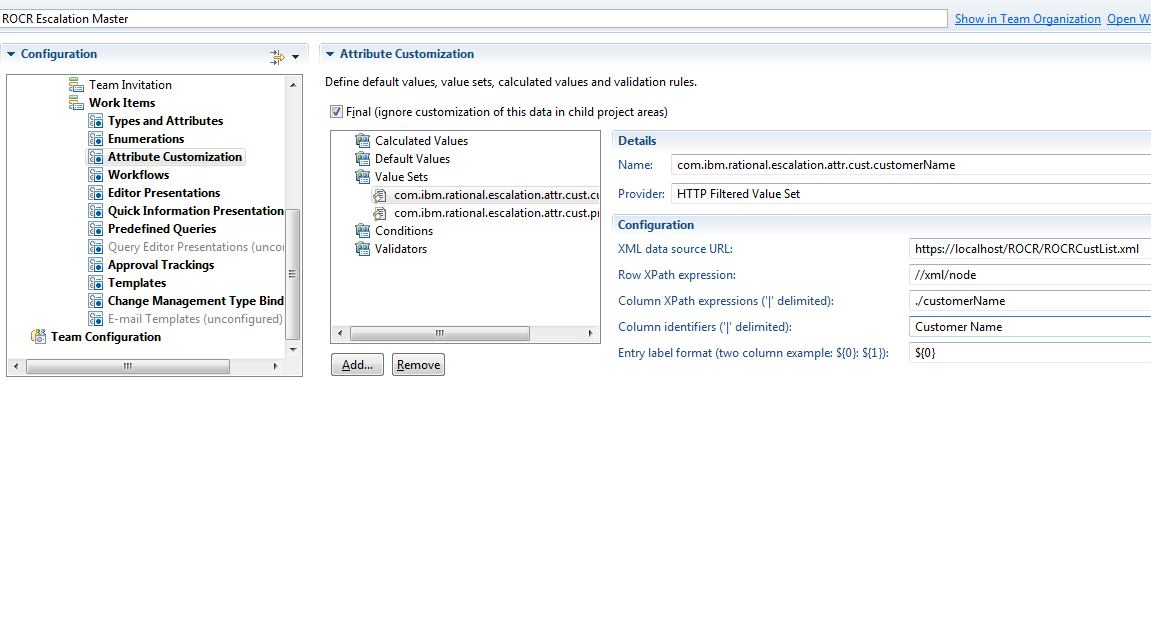The height and width of the screenshot is (630, 1151).
Task: Open the Show in Team Organization link
Action: click(1027, 19)
